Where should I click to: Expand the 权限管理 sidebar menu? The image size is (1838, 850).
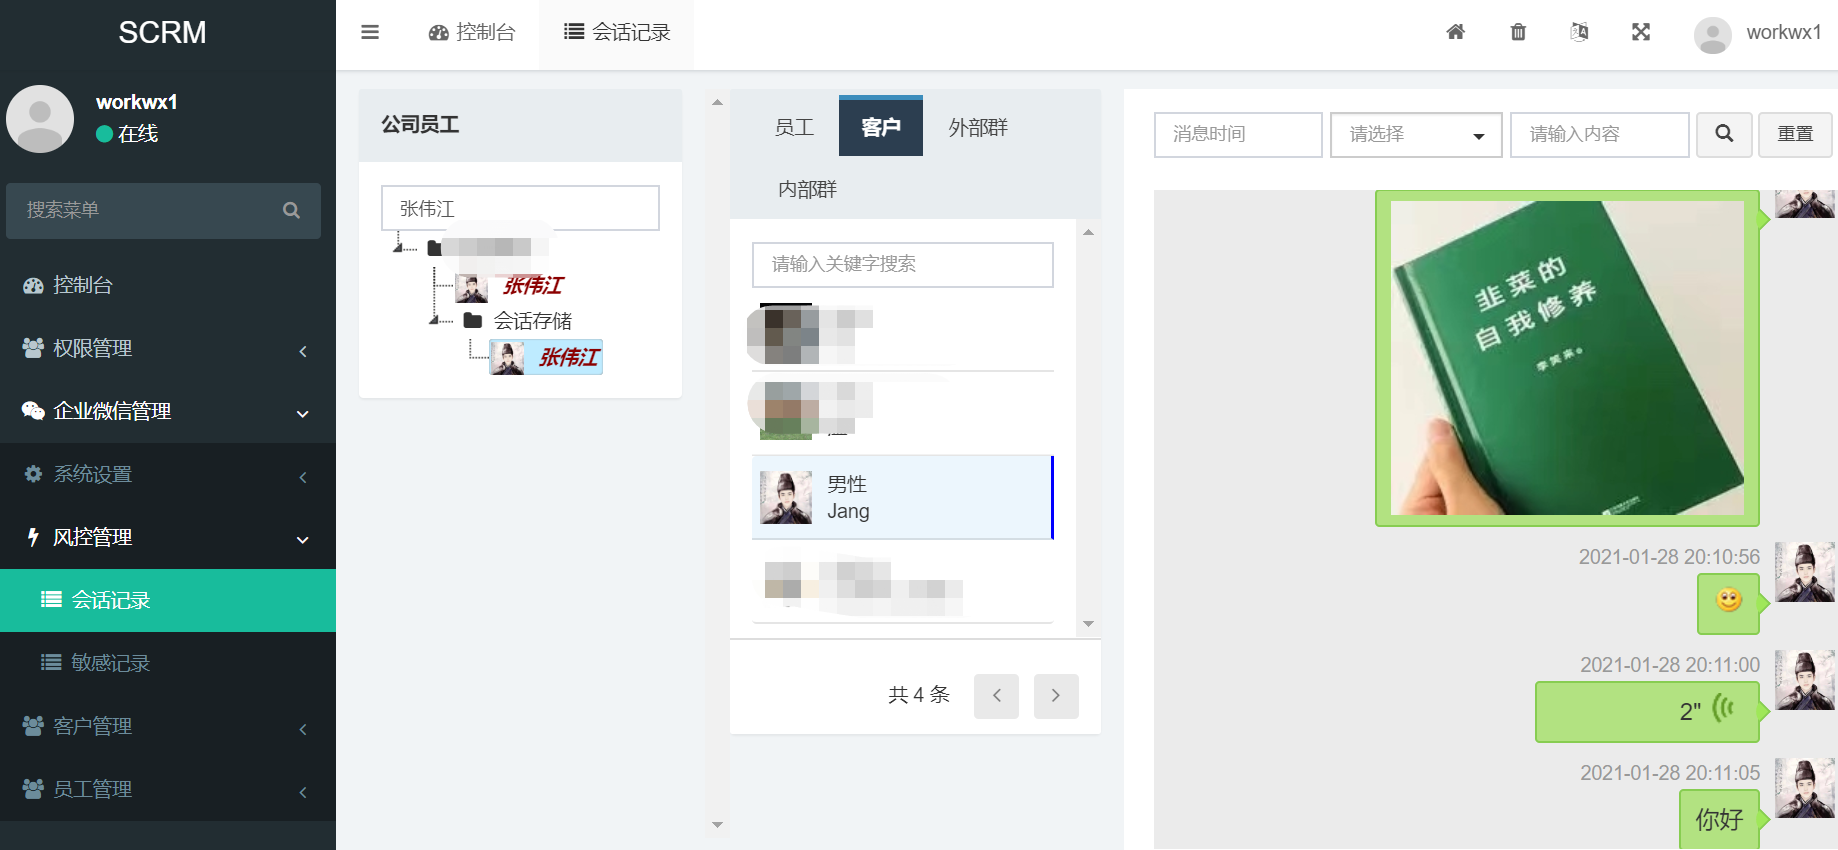tap(168, 348)
